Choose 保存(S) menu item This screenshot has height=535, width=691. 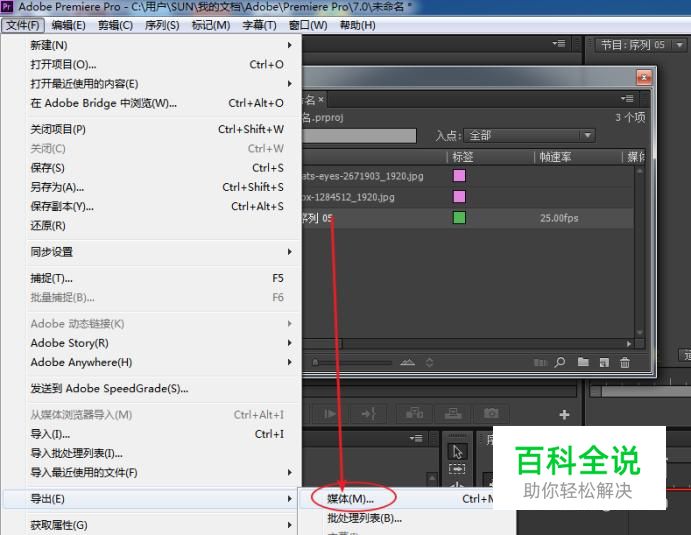point(151,167)
